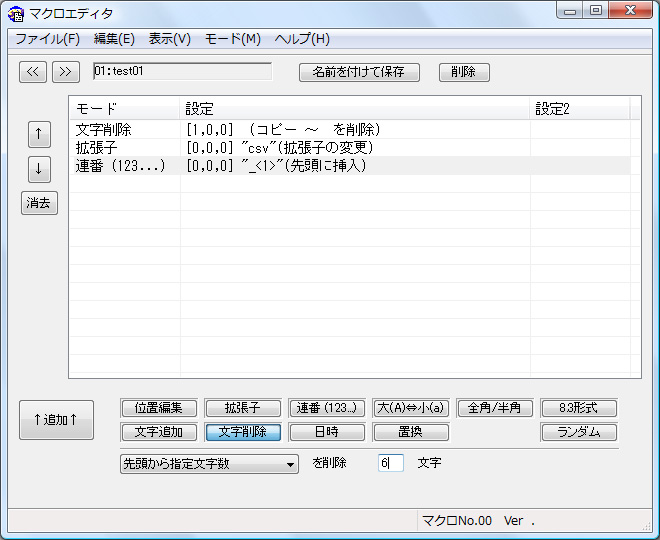Click the macro name field 01:test01
Screen dimensions: 660x540
[x=182, y=71]
